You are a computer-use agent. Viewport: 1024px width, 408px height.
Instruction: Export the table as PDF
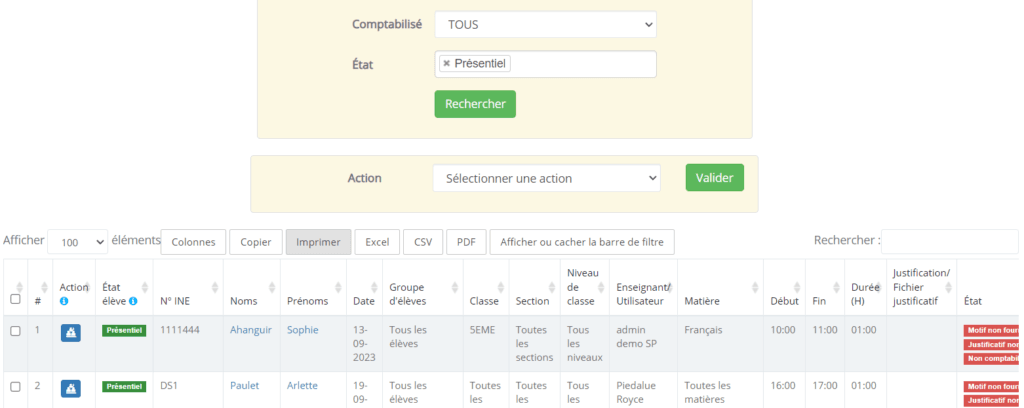click(465, 242)
